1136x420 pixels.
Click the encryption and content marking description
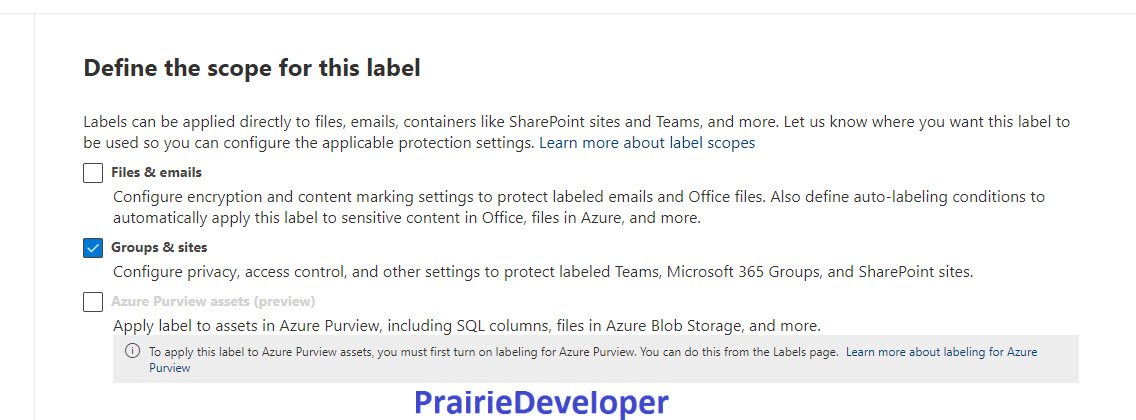[579, 206]
